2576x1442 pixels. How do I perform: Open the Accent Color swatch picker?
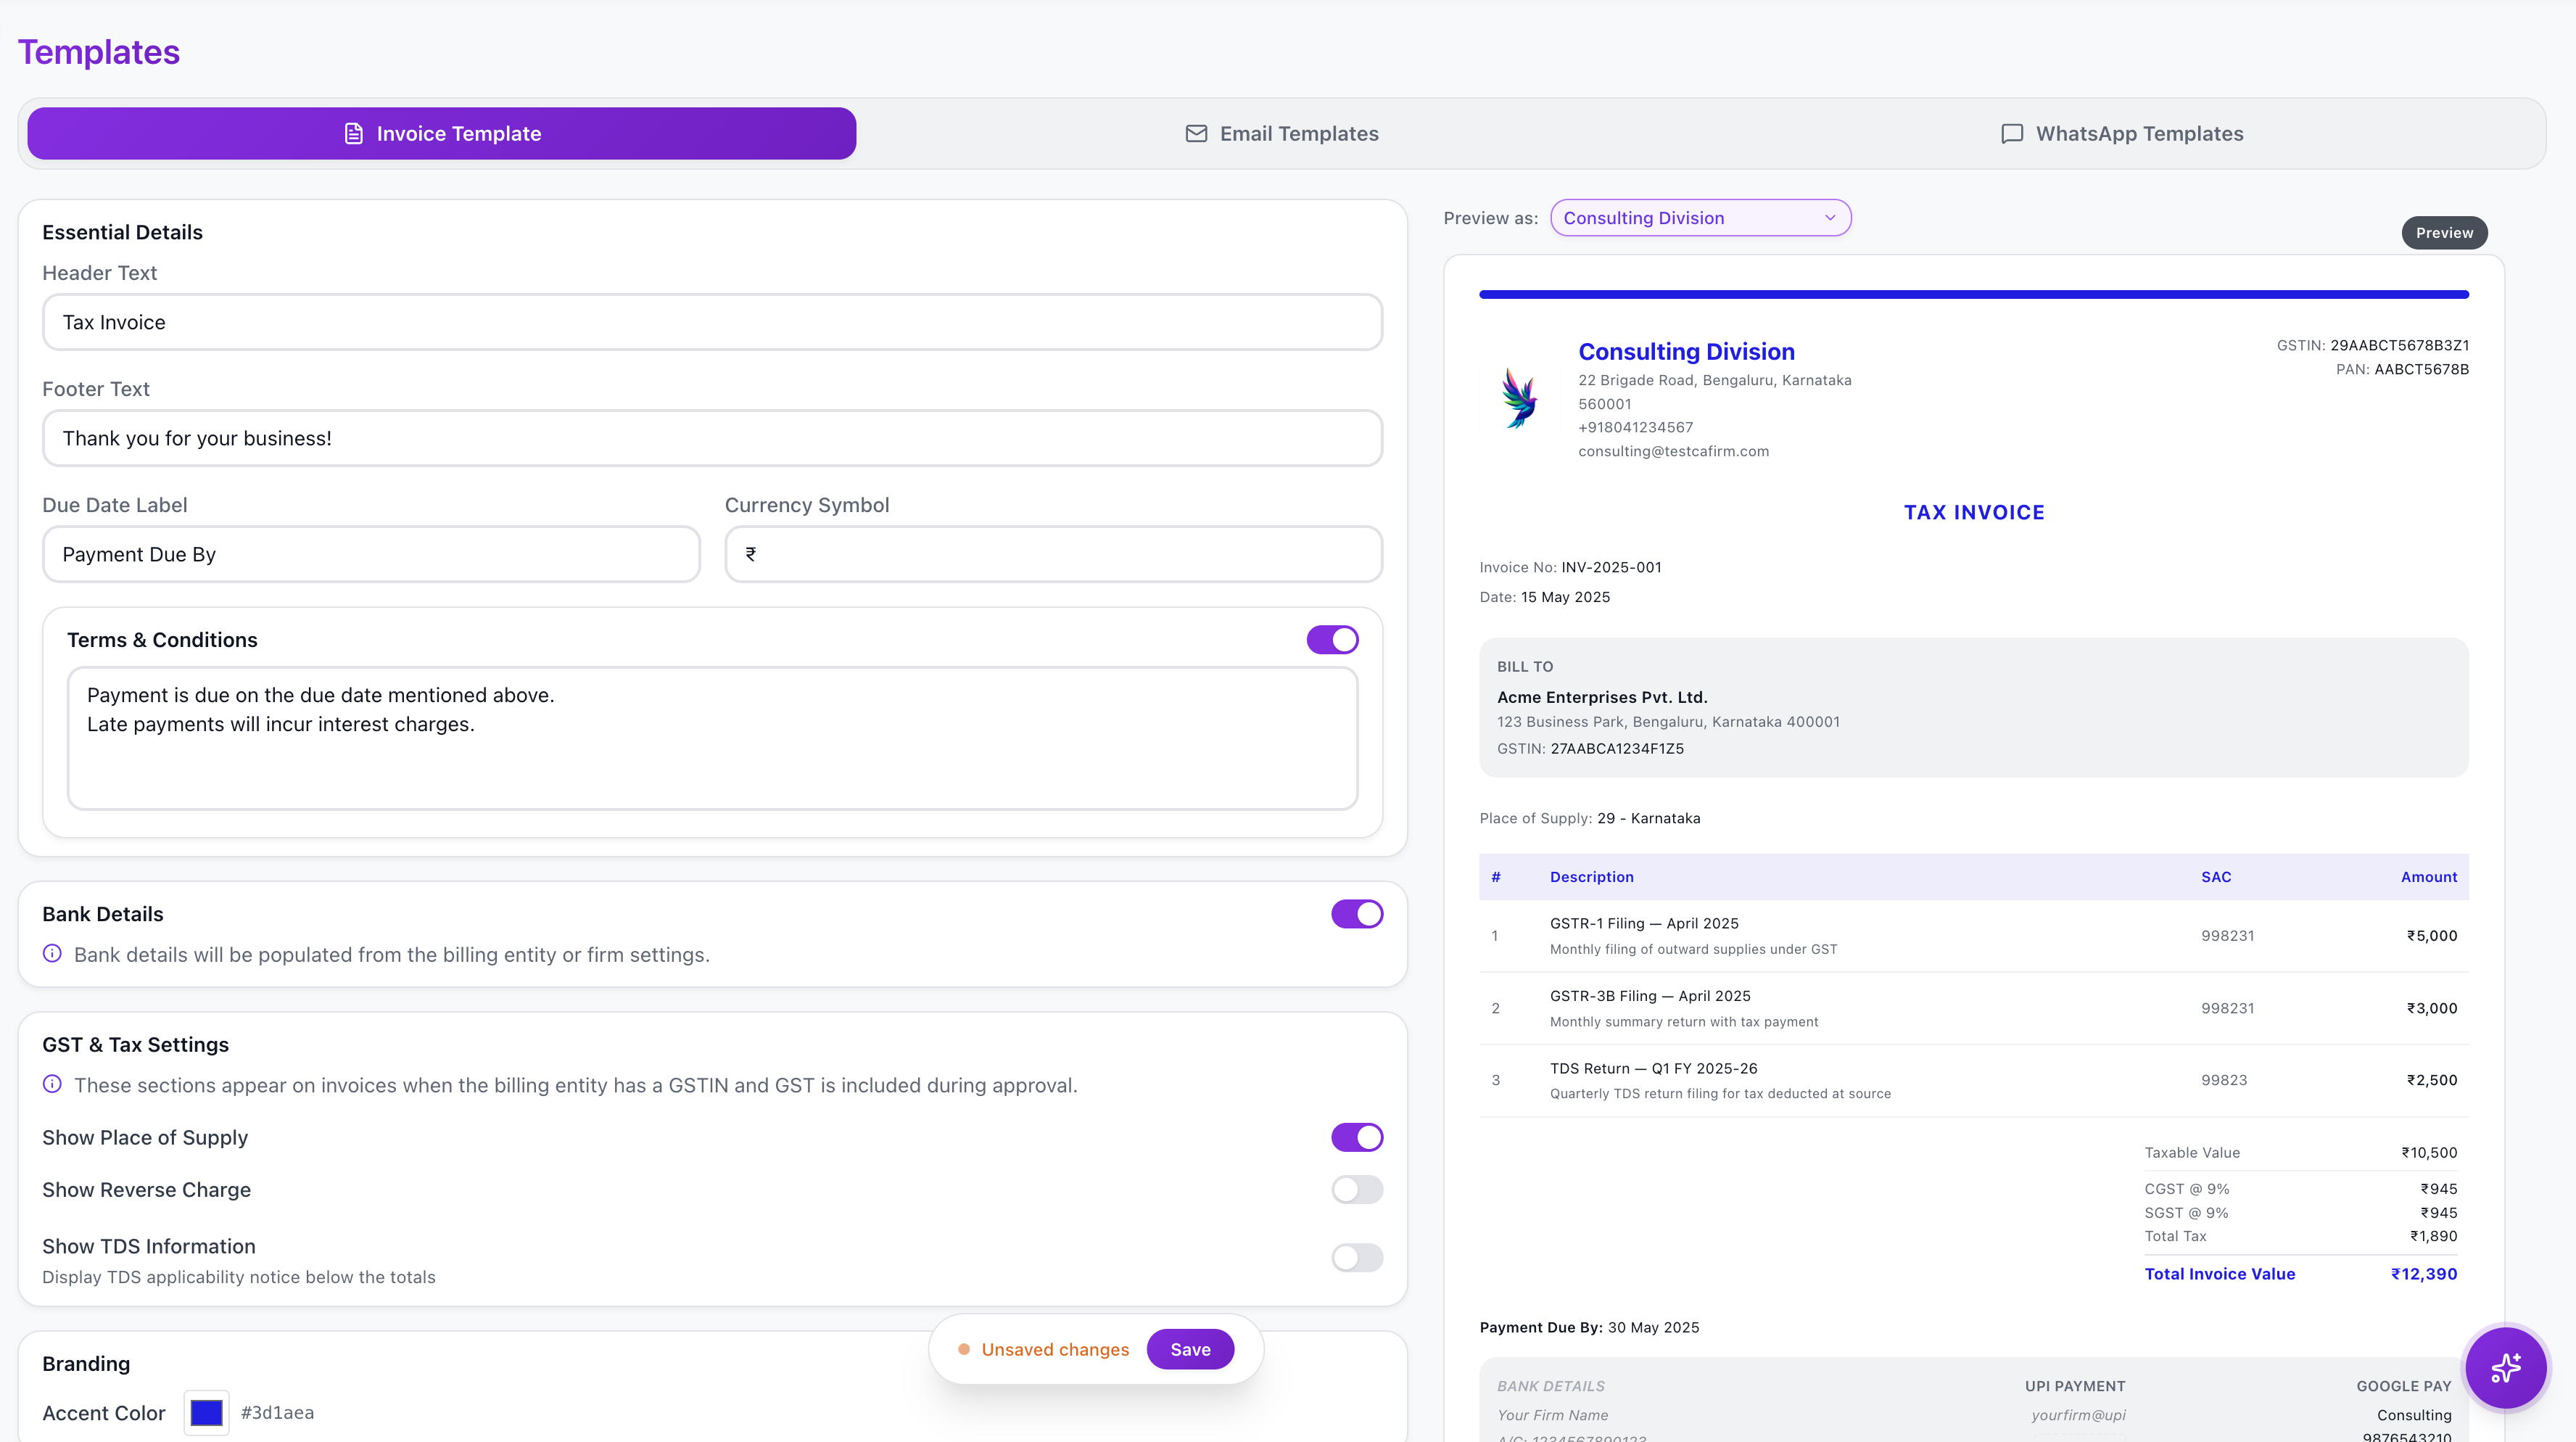click(x=206, y=1412)
